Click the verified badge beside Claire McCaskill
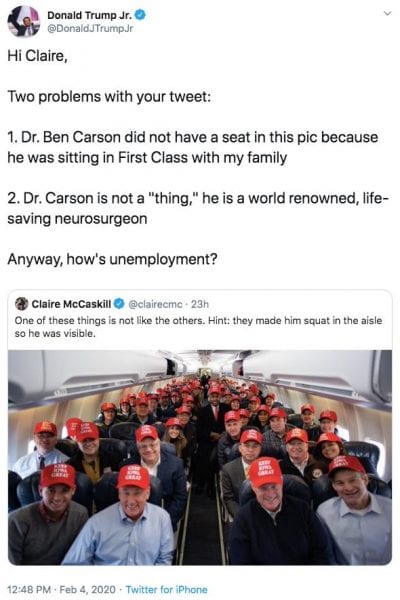400x600 pixels. [119, 304]
